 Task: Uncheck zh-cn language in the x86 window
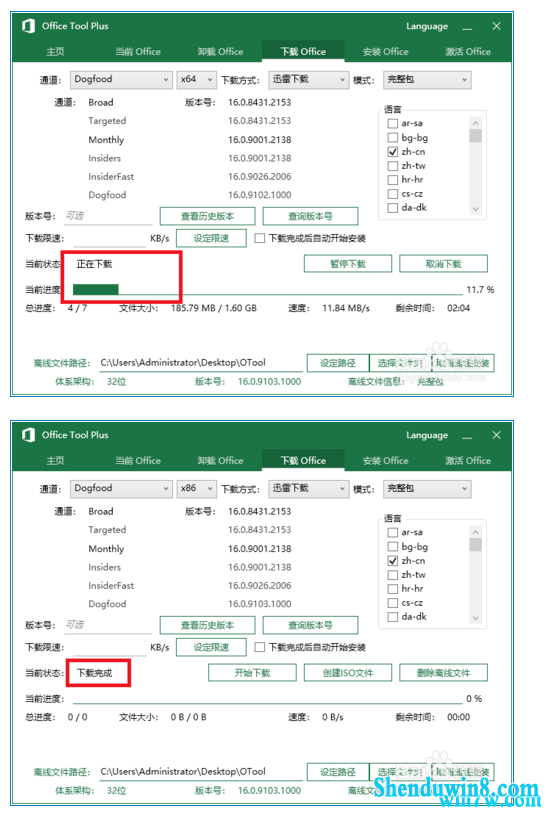coord(392,560)
